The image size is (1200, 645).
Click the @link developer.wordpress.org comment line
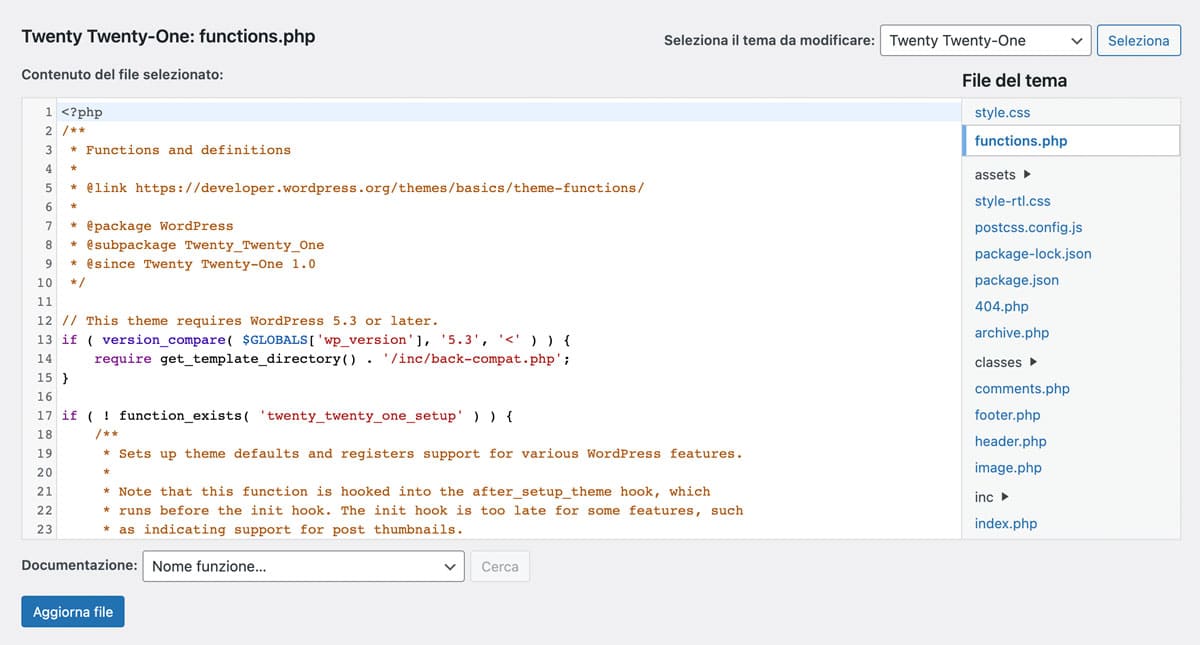pos(357,188)
